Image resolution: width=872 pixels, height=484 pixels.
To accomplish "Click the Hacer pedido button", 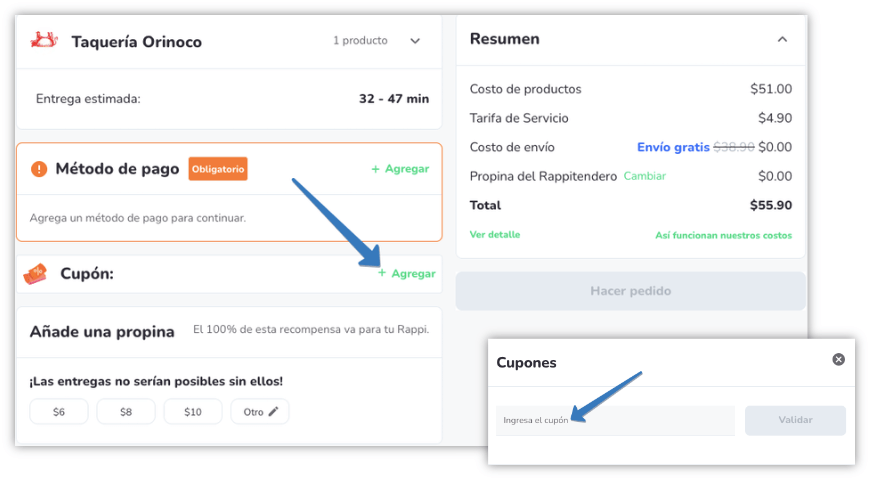I will [x=631, y=291].
